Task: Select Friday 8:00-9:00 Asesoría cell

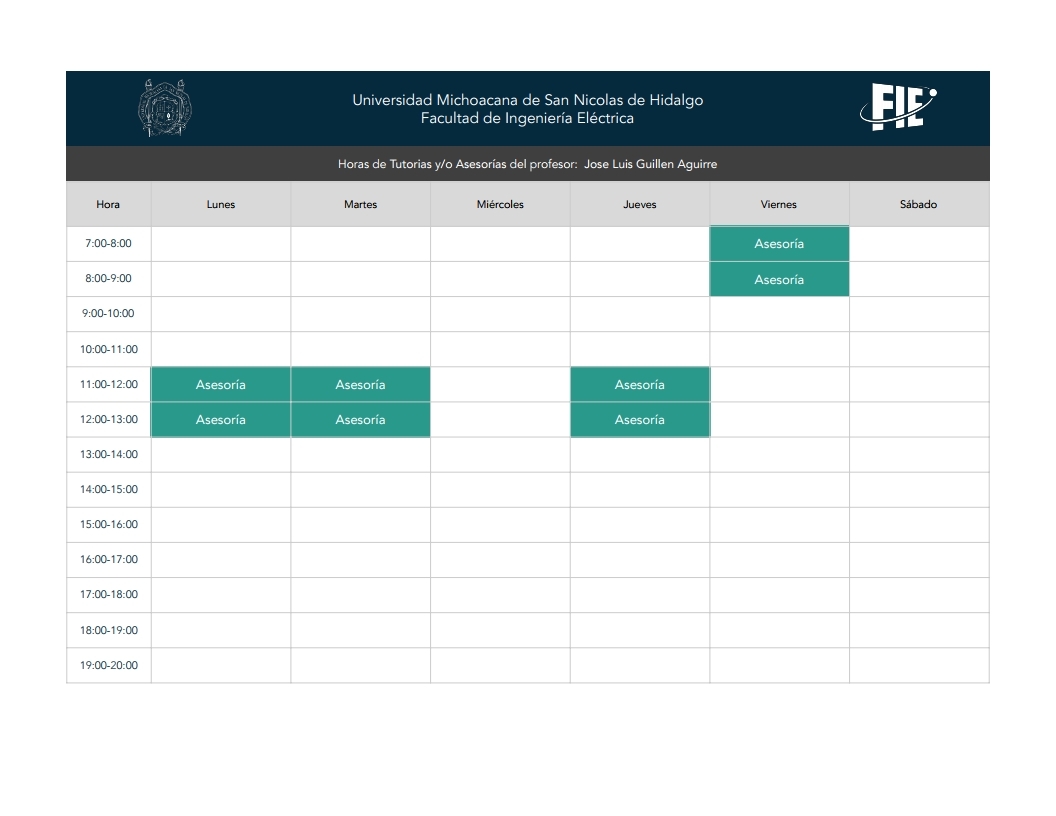Action: [779, 279]
